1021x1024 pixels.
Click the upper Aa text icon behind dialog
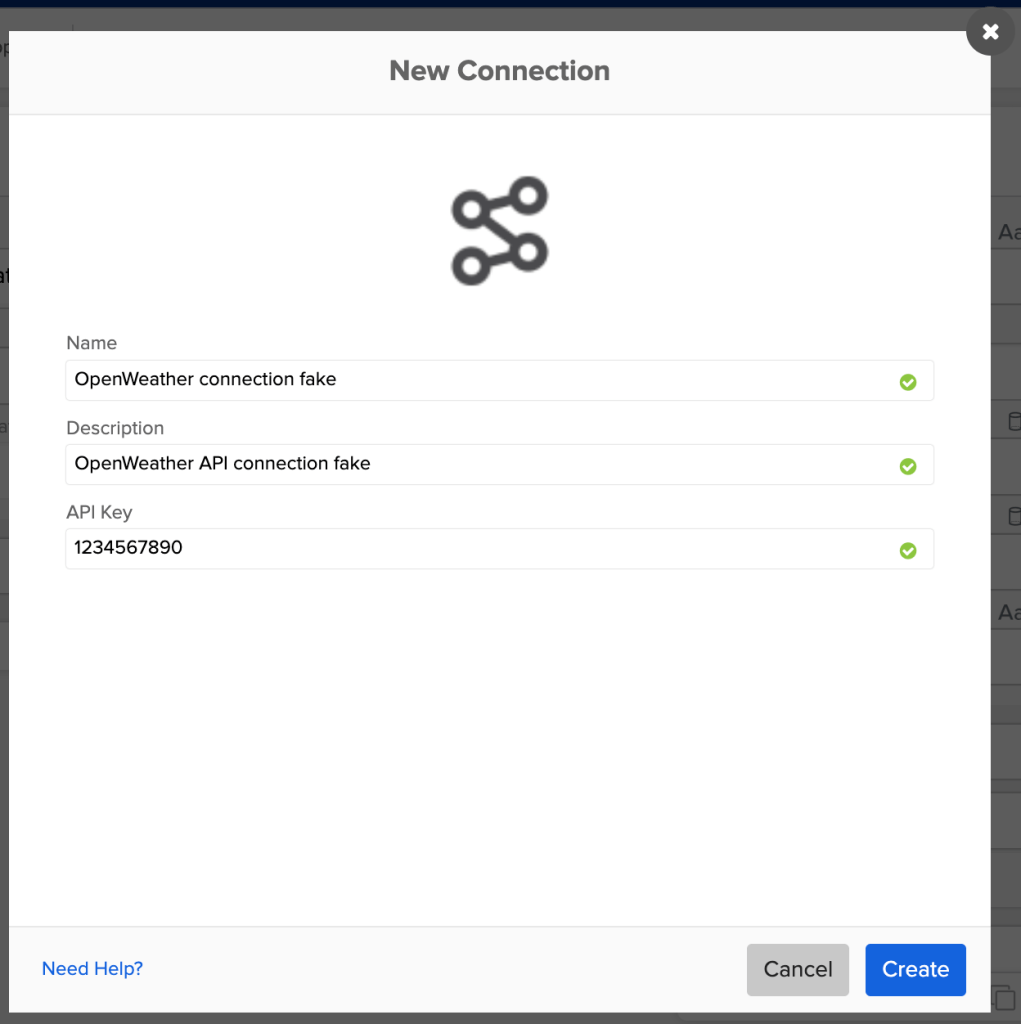point(1008,232)
